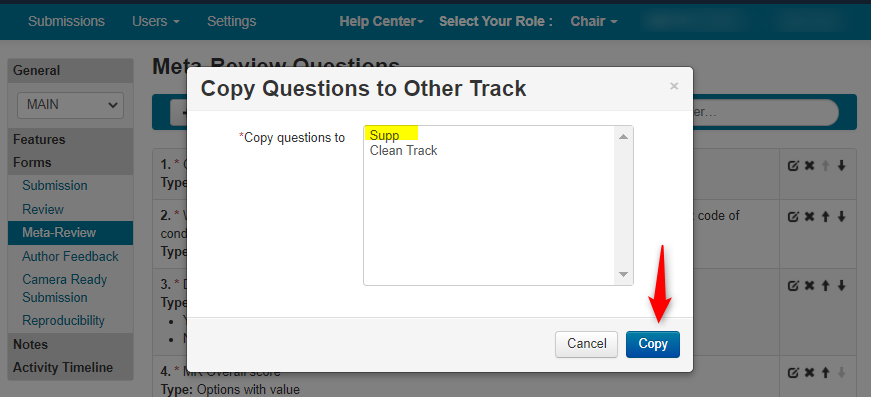Image resolution: width=871 pixels, height=397 pixels.
Task: Select Clean Track in the list
Action: tap(403, 150)
